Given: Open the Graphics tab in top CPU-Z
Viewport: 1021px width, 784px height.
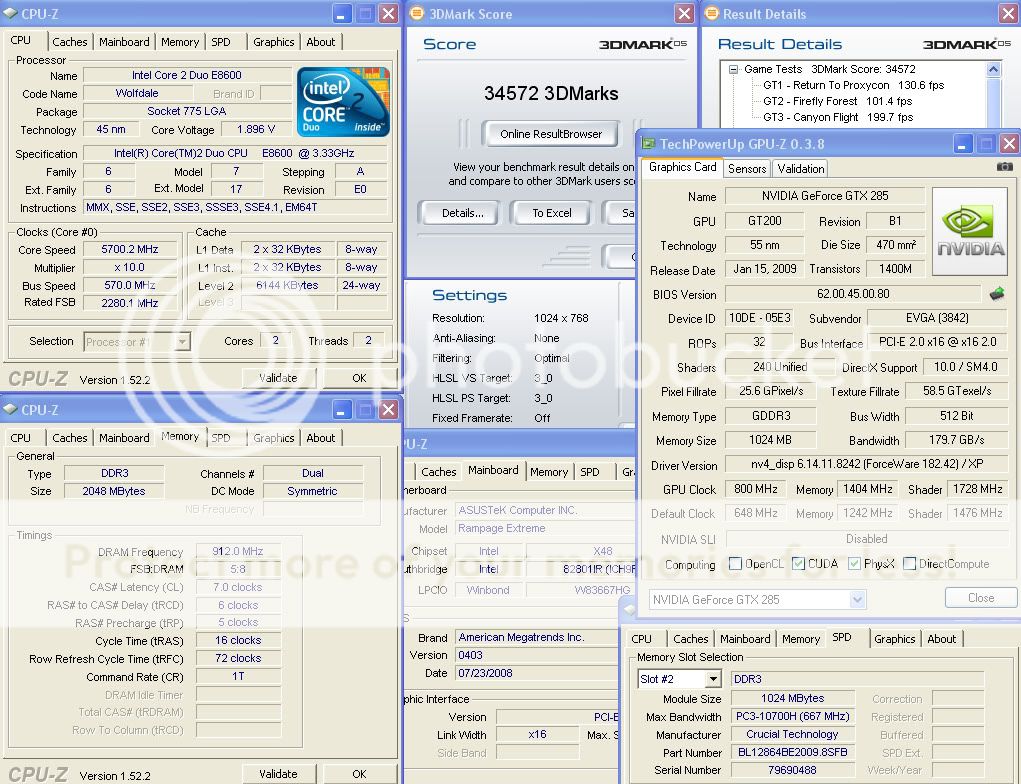Looking at the screenshot, I should 273,42.
